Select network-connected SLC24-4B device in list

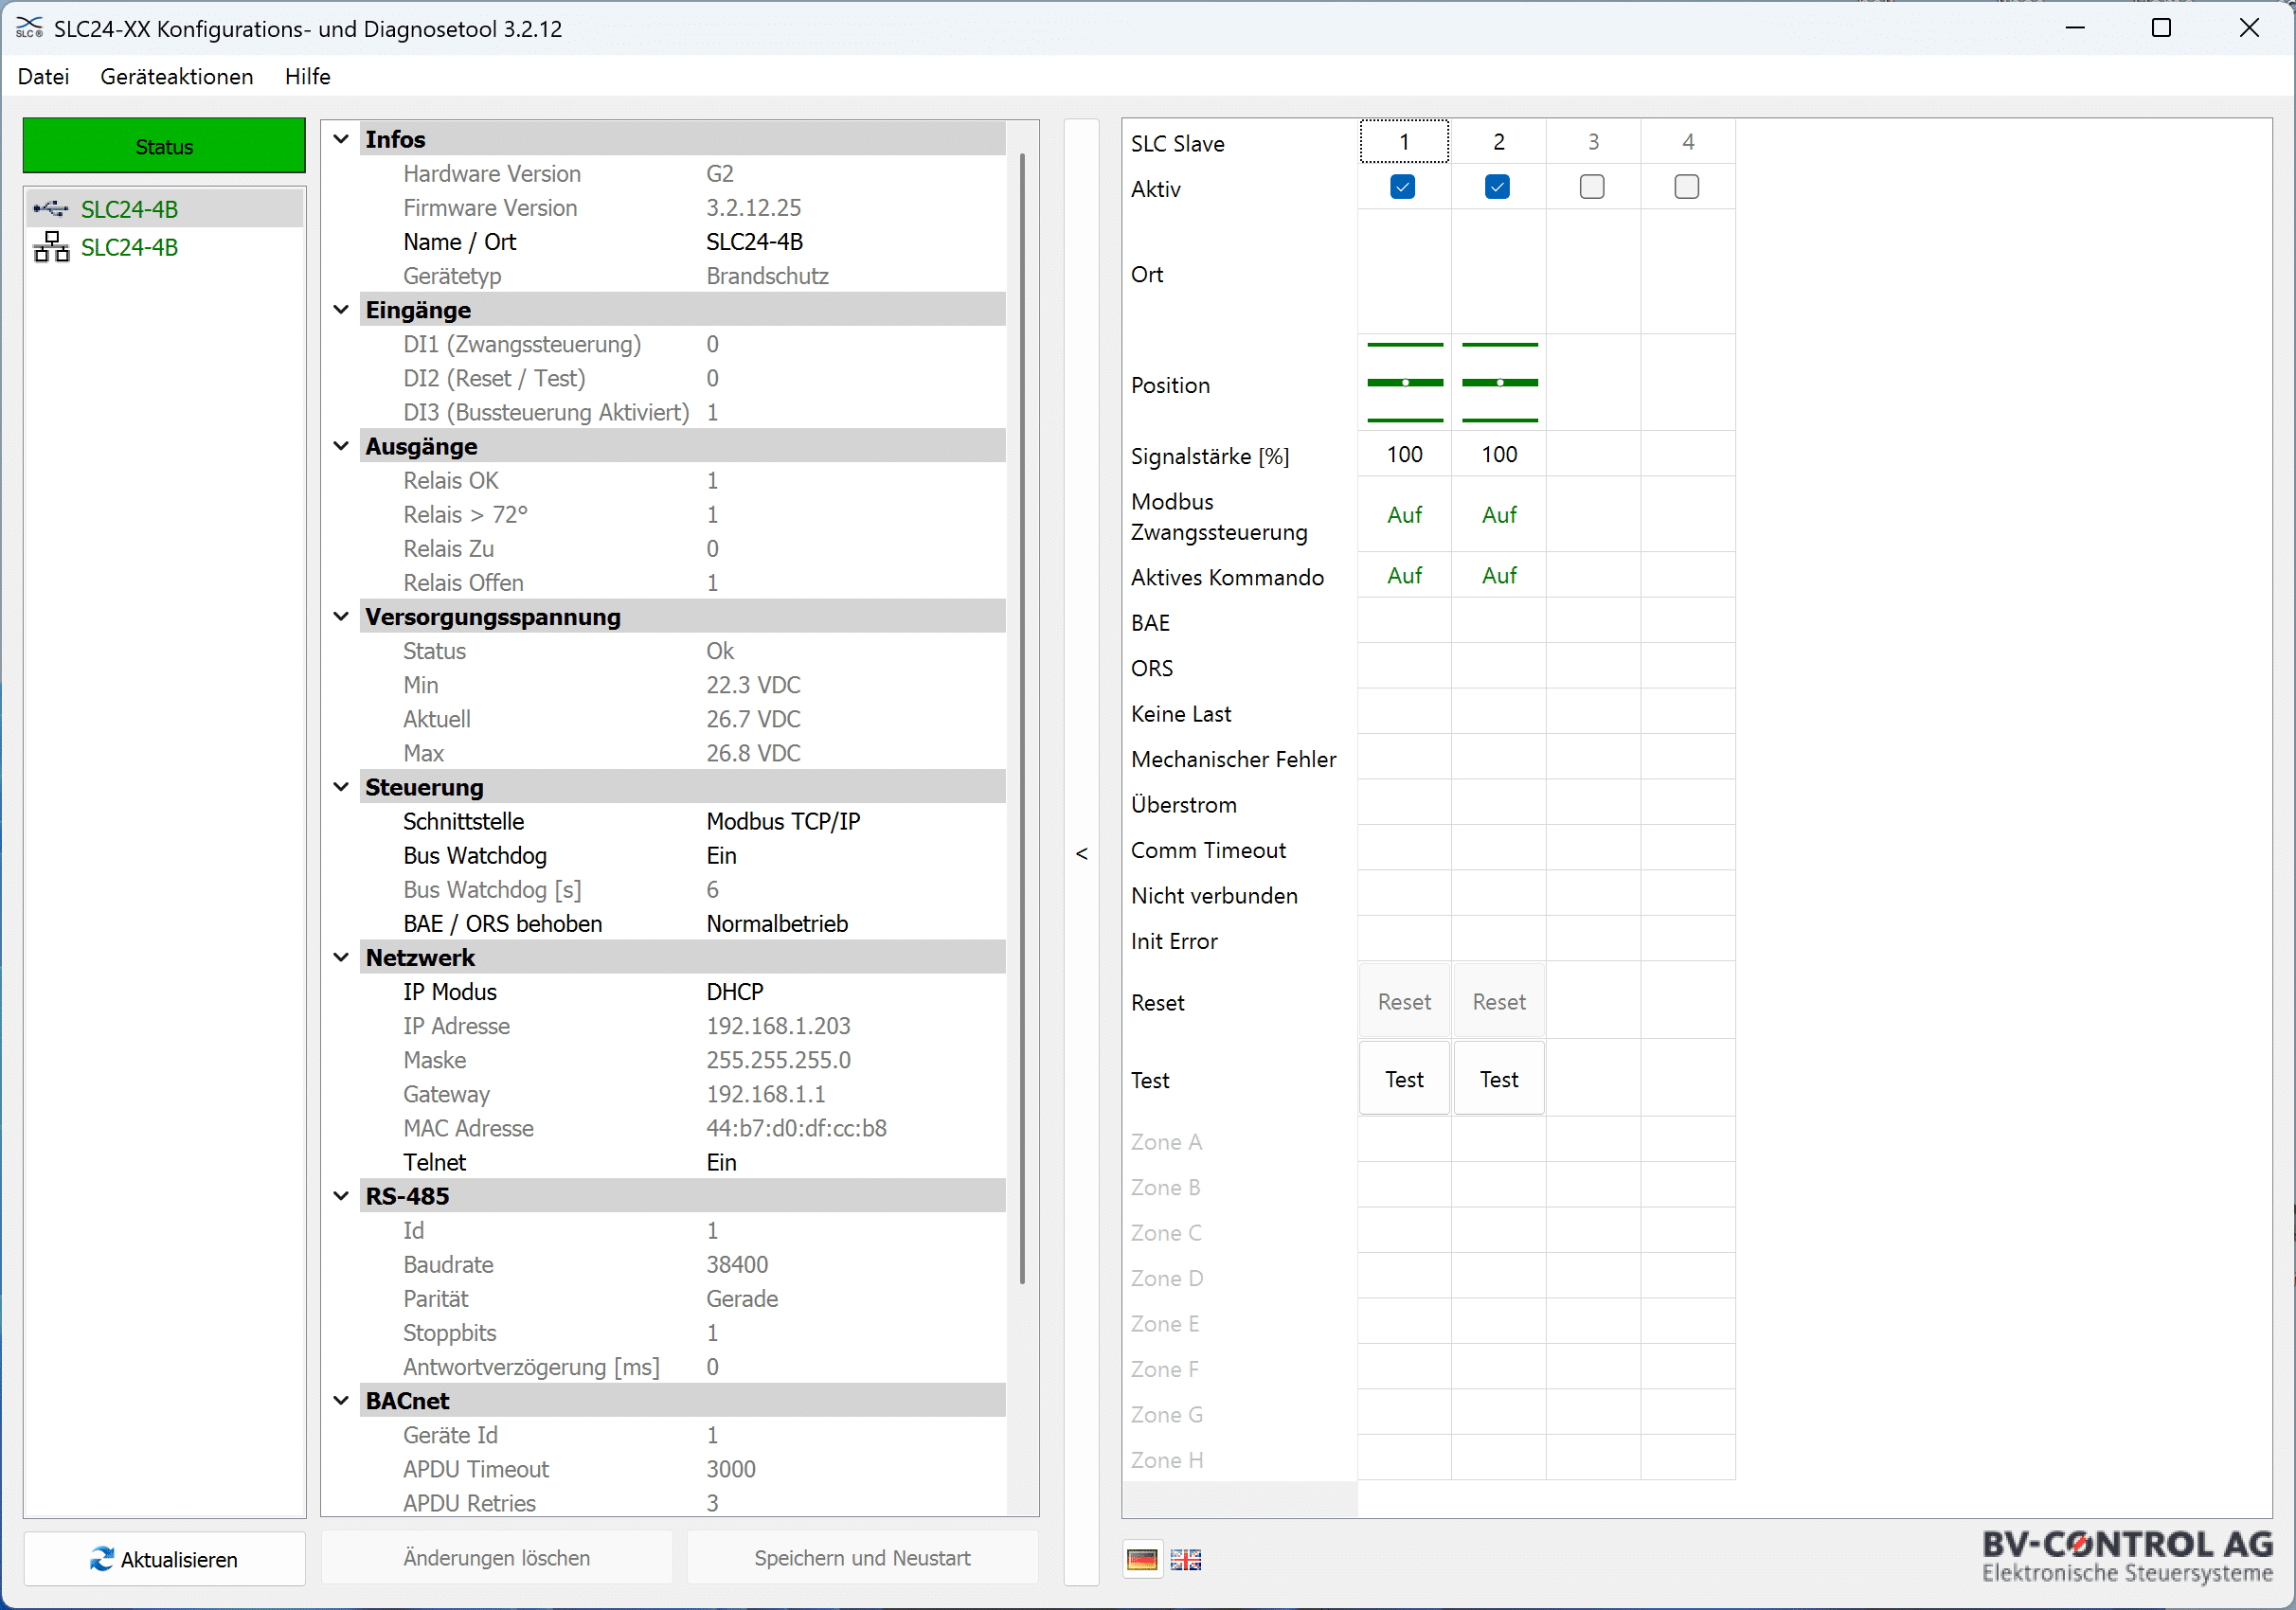[164, 247]
